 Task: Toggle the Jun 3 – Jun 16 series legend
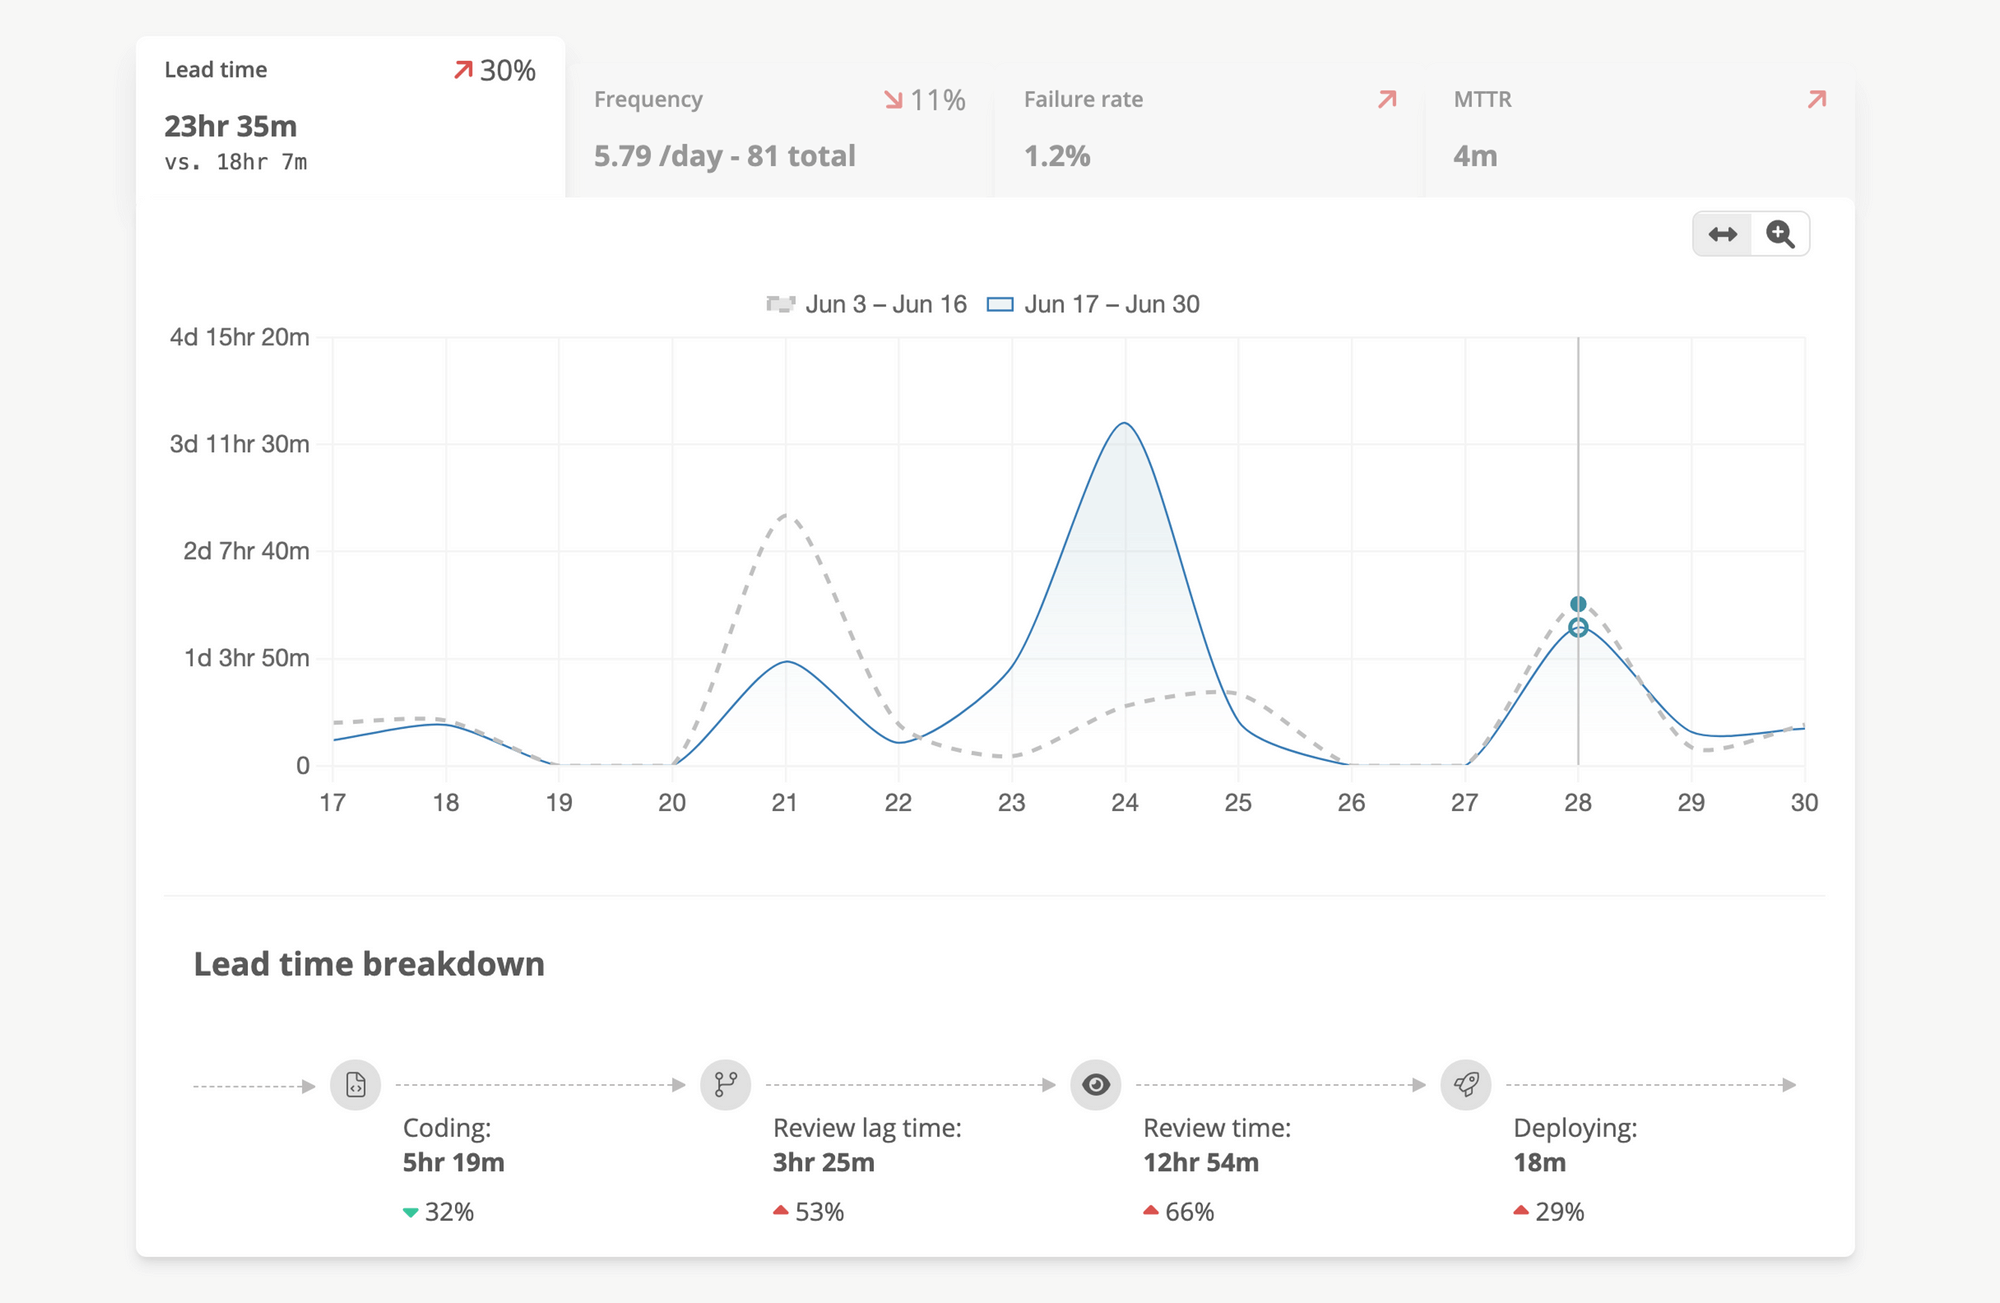(x=865, y=304)
